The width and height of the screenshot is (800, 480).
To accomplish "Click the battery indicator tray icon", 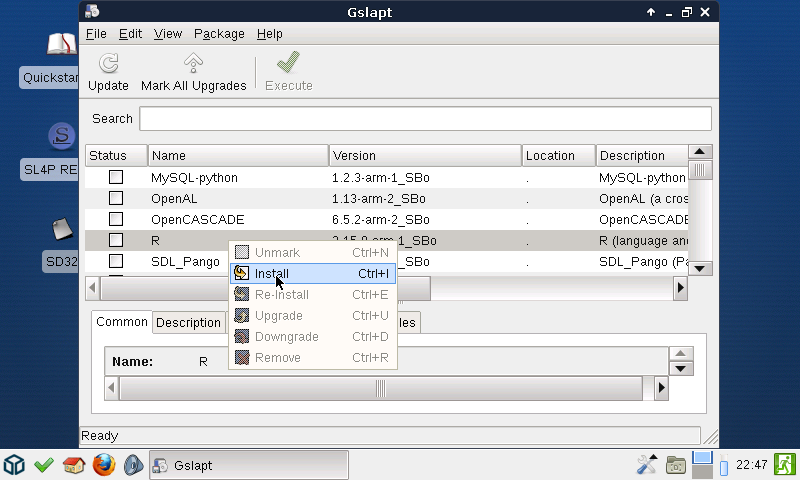I will (723, 465).
